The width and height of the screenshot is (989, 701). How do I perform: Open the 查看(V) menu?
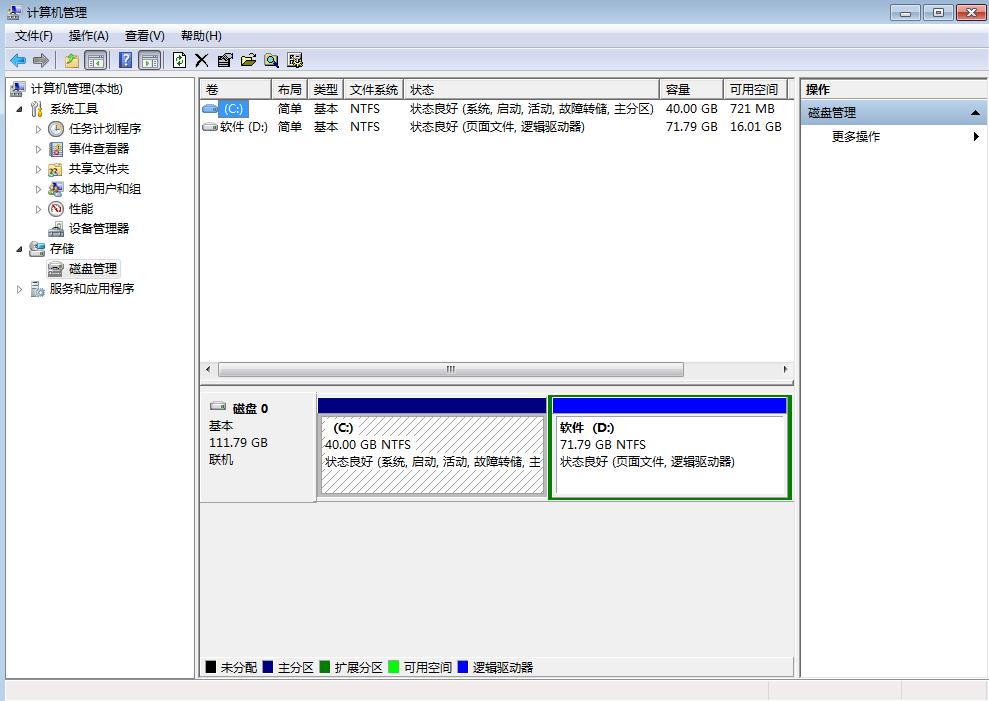click(x=144, y=36)
